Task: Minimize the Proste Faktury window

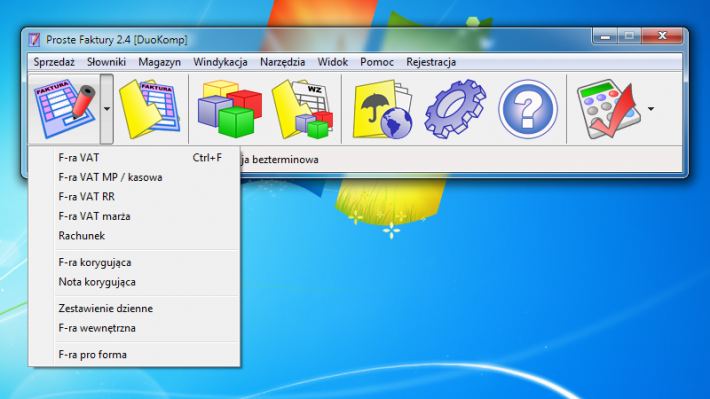Action: tap(605, 36)
